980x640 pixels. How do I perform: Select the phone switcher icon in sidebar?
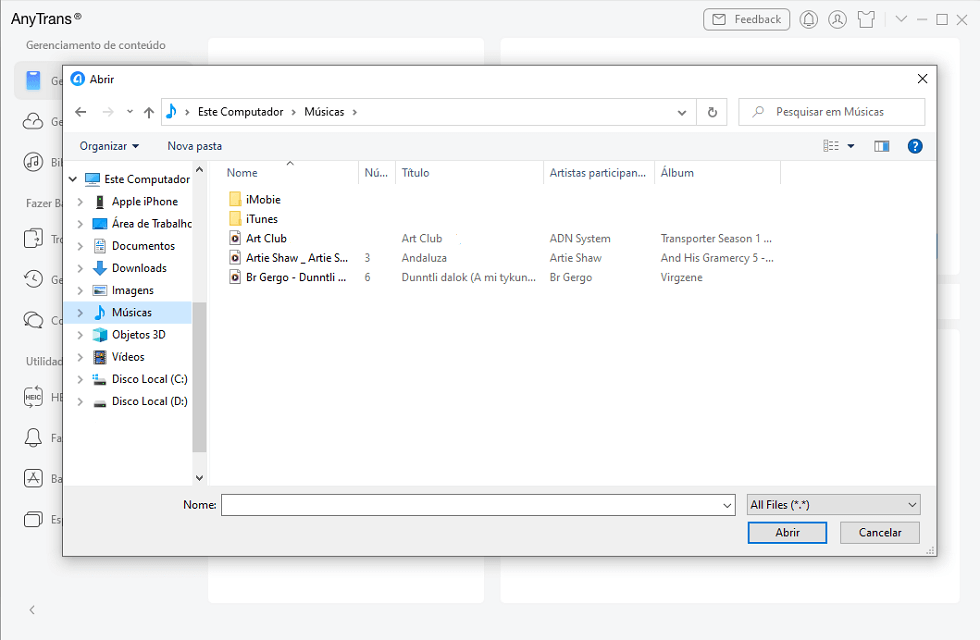click(33, 239)
